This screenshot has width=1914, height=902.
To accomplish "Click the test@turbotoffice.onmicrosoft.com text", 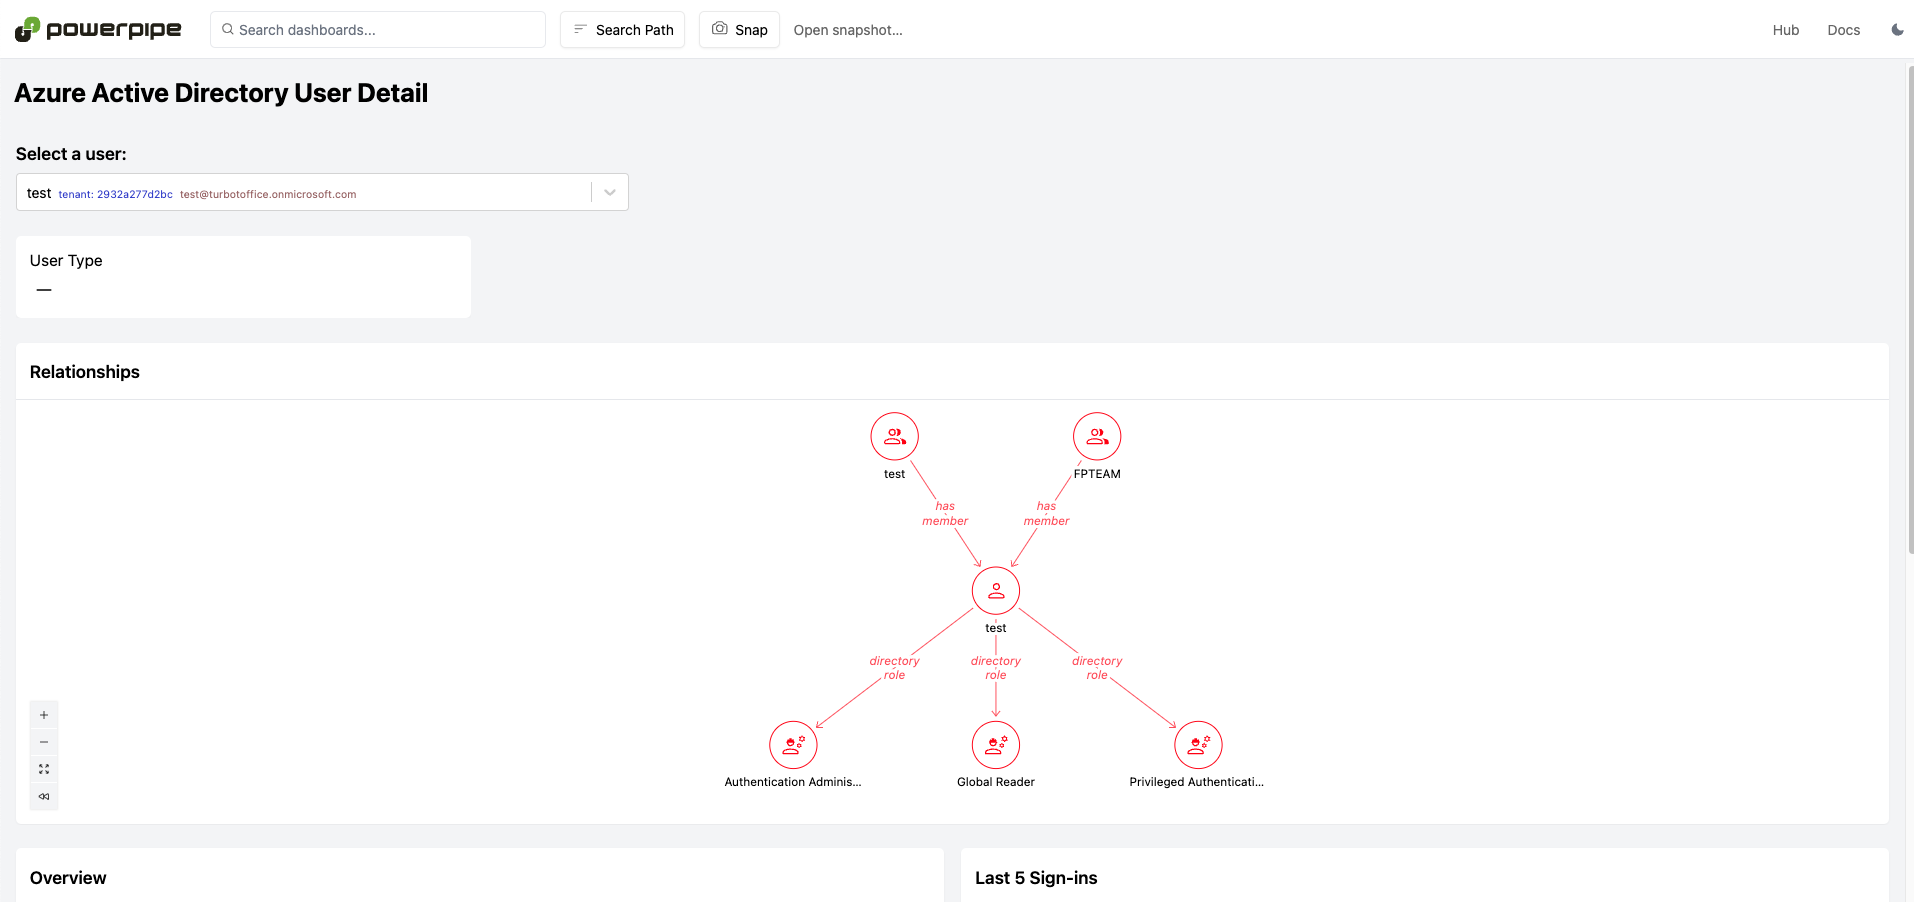I will 268,194.
